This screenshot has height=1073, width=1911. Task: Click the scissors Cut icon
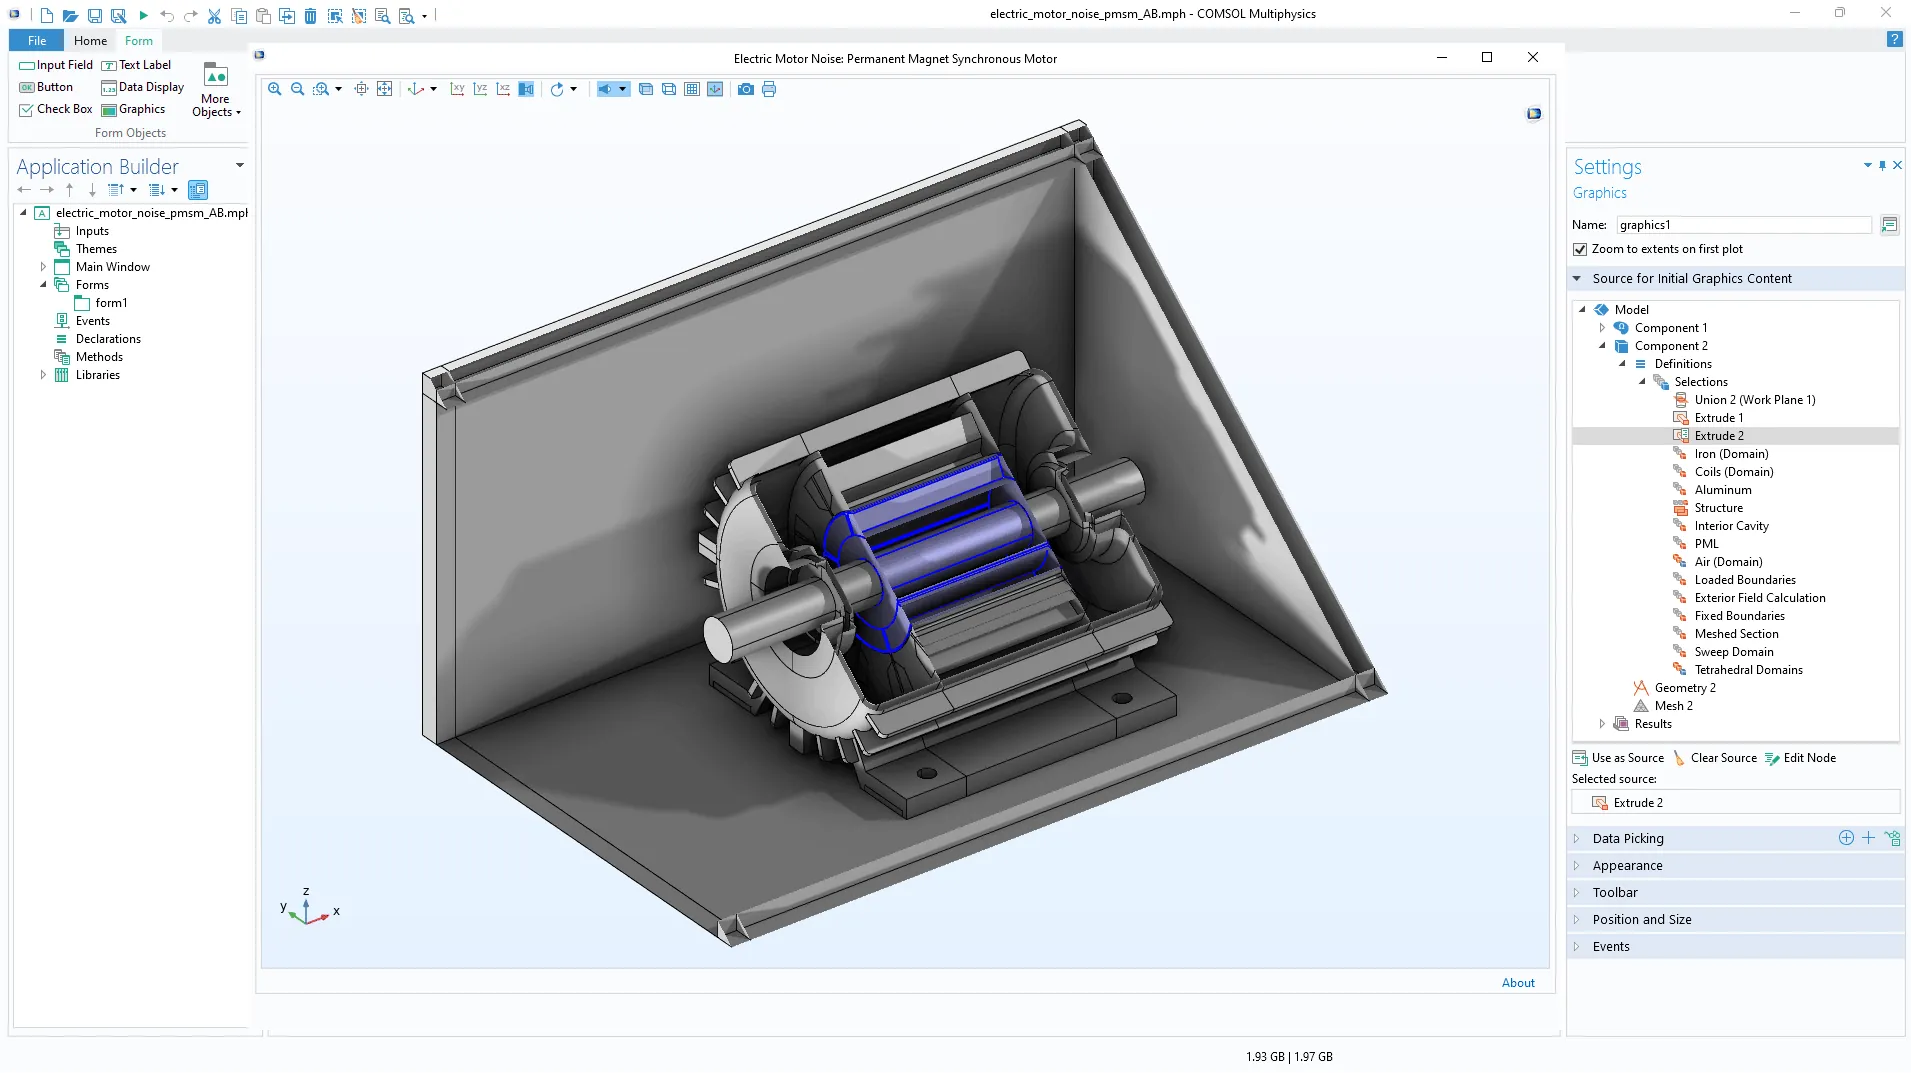click(x=214, y=15)
